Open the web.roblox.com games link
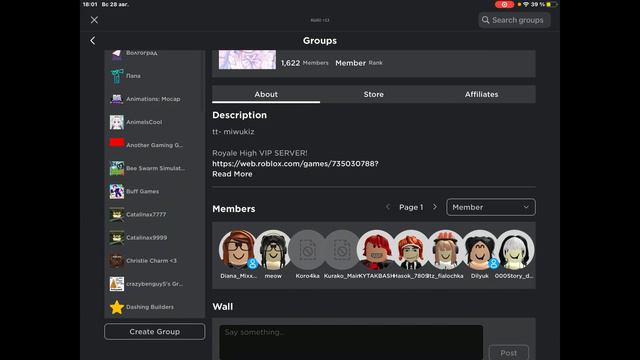The width and height of the screenshot is (640, 360). pos(295,164)
